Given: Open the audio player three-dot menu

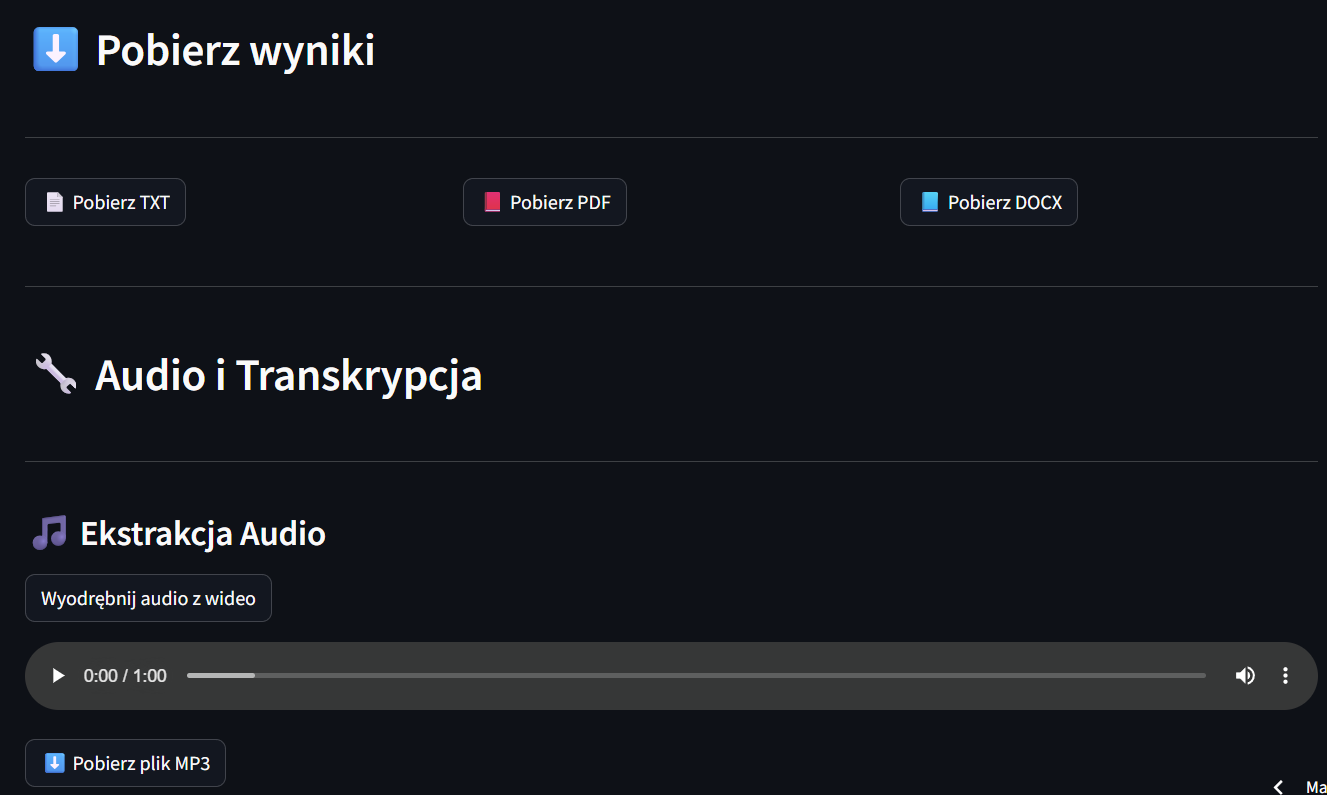Looking at the screenshot, I should click(1286, 676).
